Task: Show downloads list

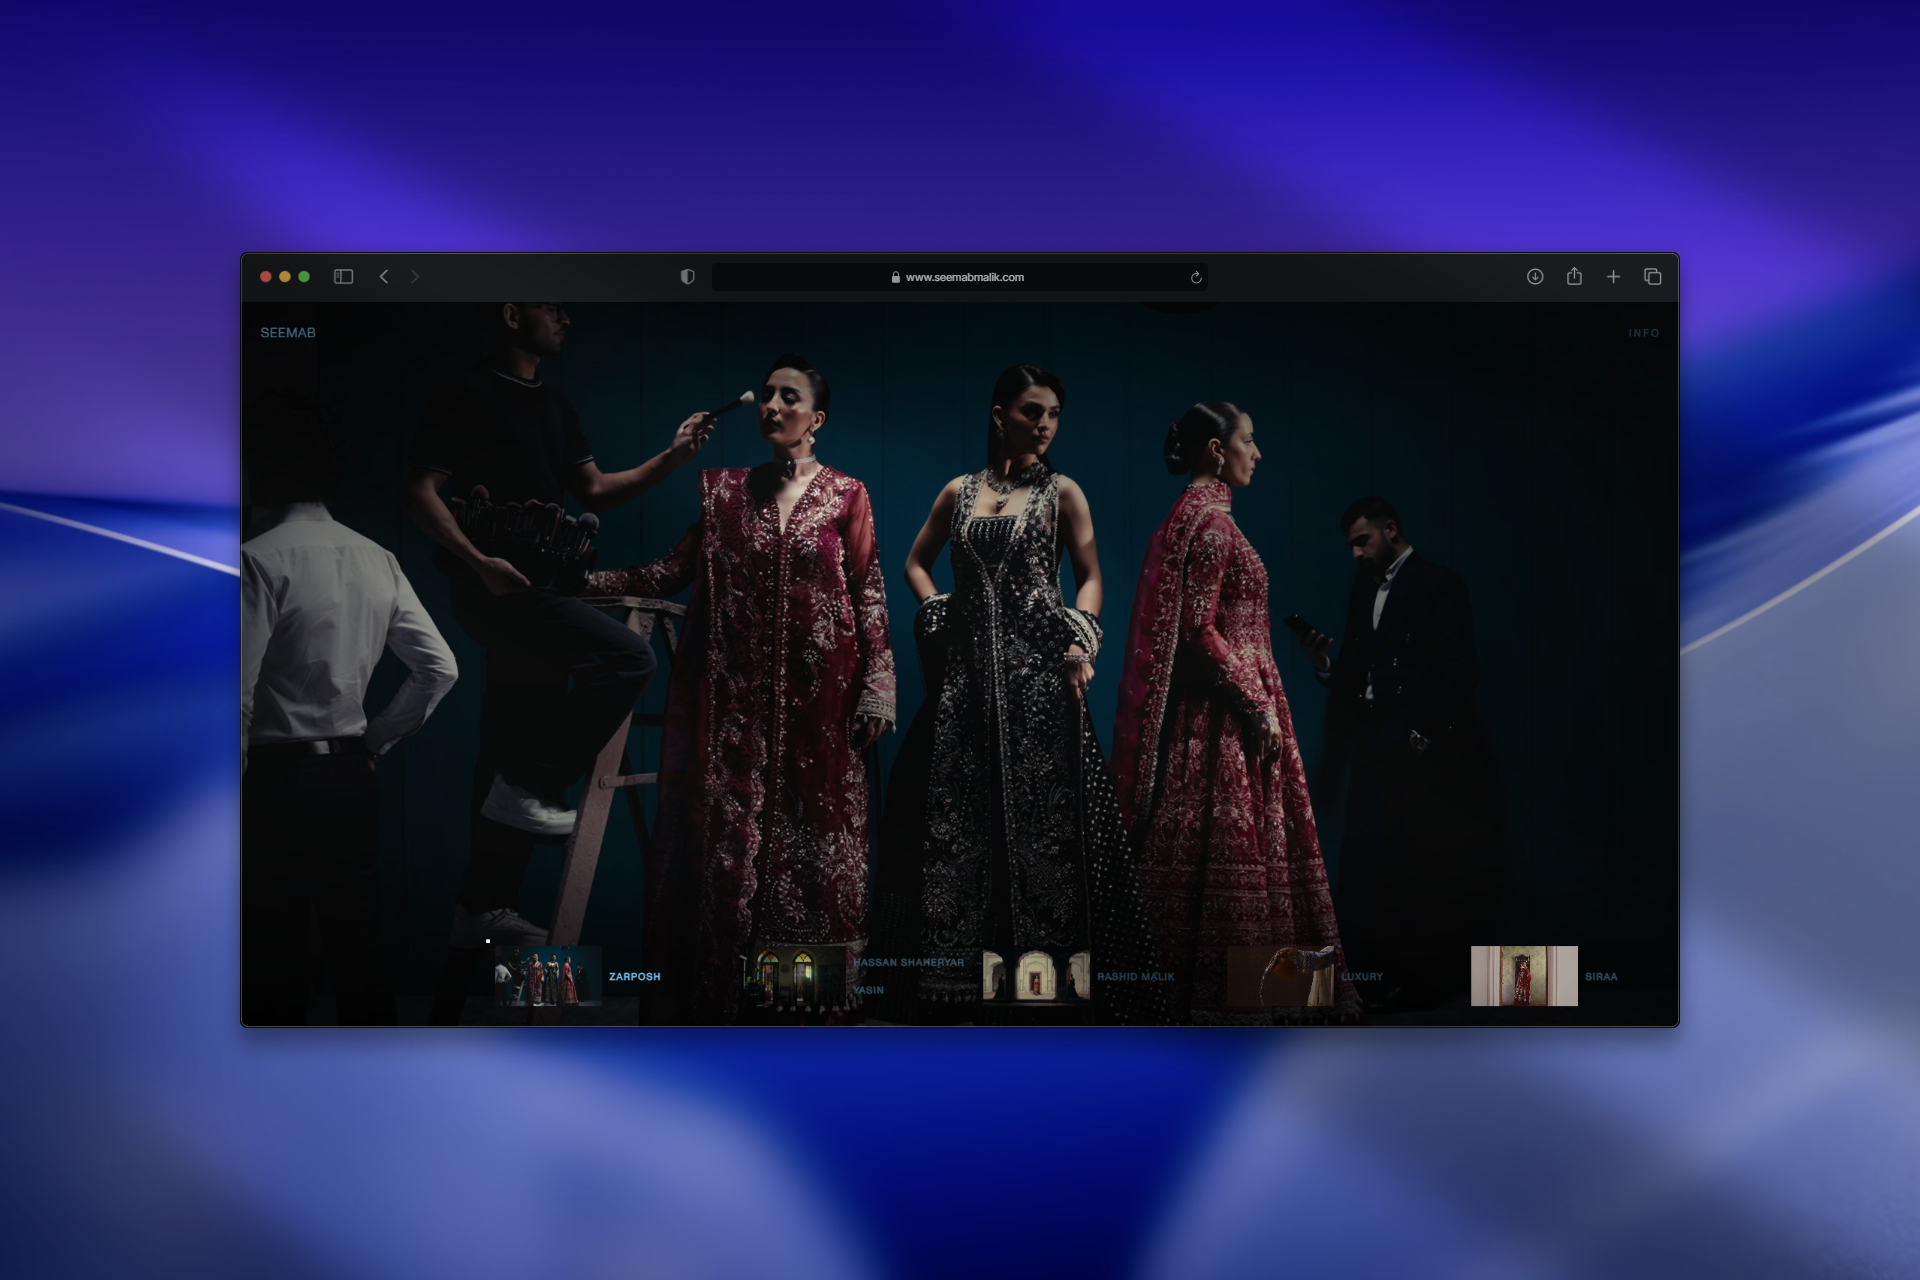Action: tap(1535, 277)
